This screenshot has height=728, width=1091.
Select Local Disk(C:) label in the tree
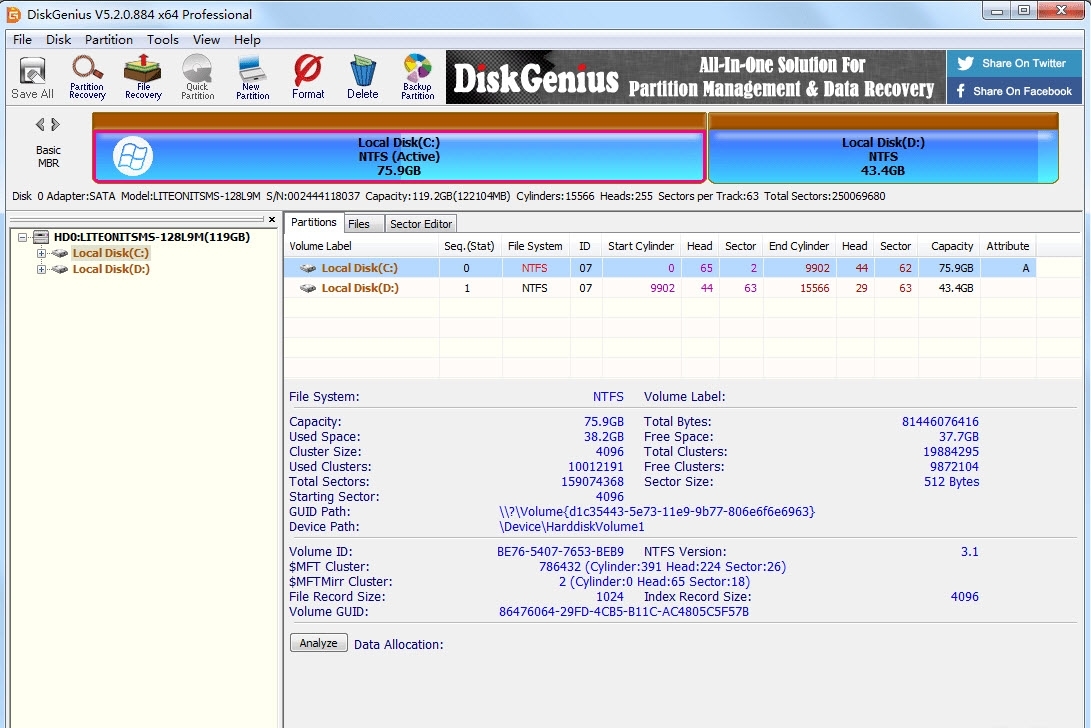coord(111,253)
